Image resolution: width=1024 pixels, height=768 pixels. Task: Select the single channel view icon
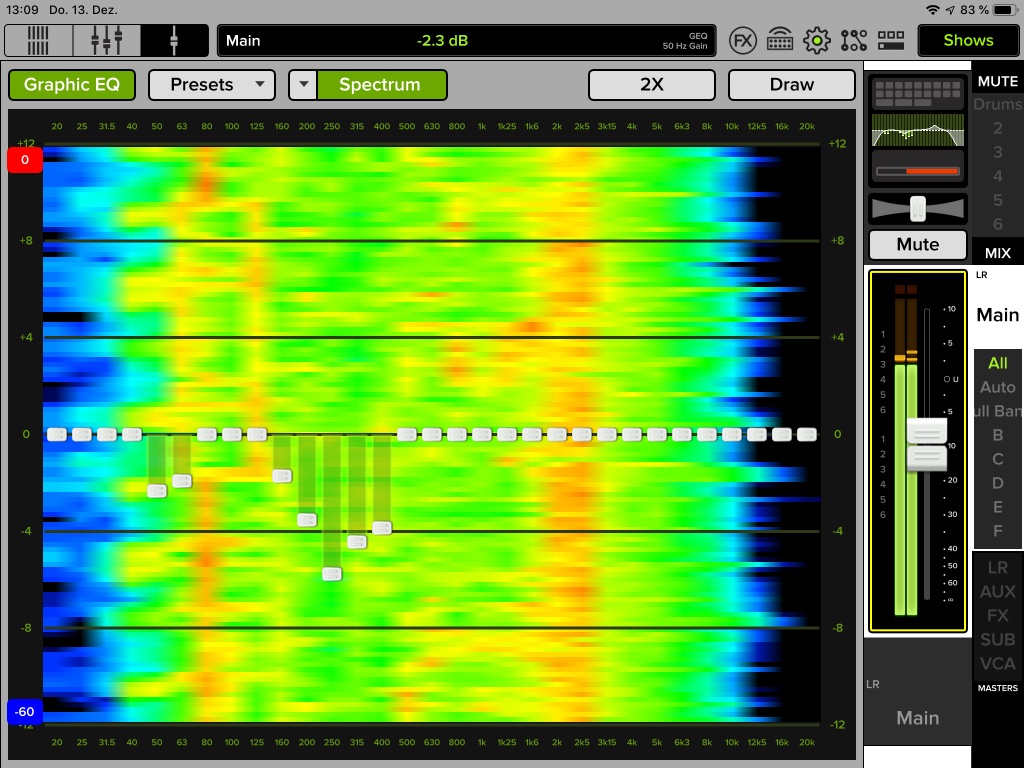(174, 41)
